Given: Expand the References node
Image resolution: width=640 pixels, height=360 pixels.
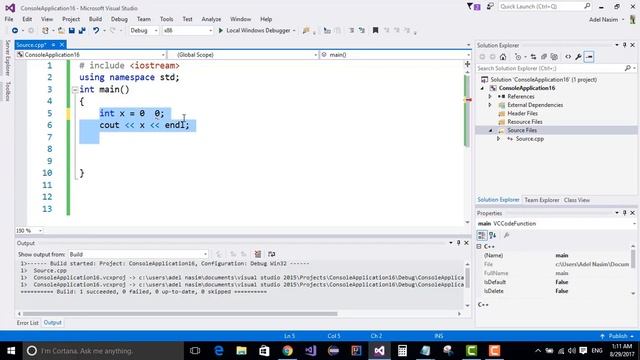Looking at the screenshot, I should (490, 97).
